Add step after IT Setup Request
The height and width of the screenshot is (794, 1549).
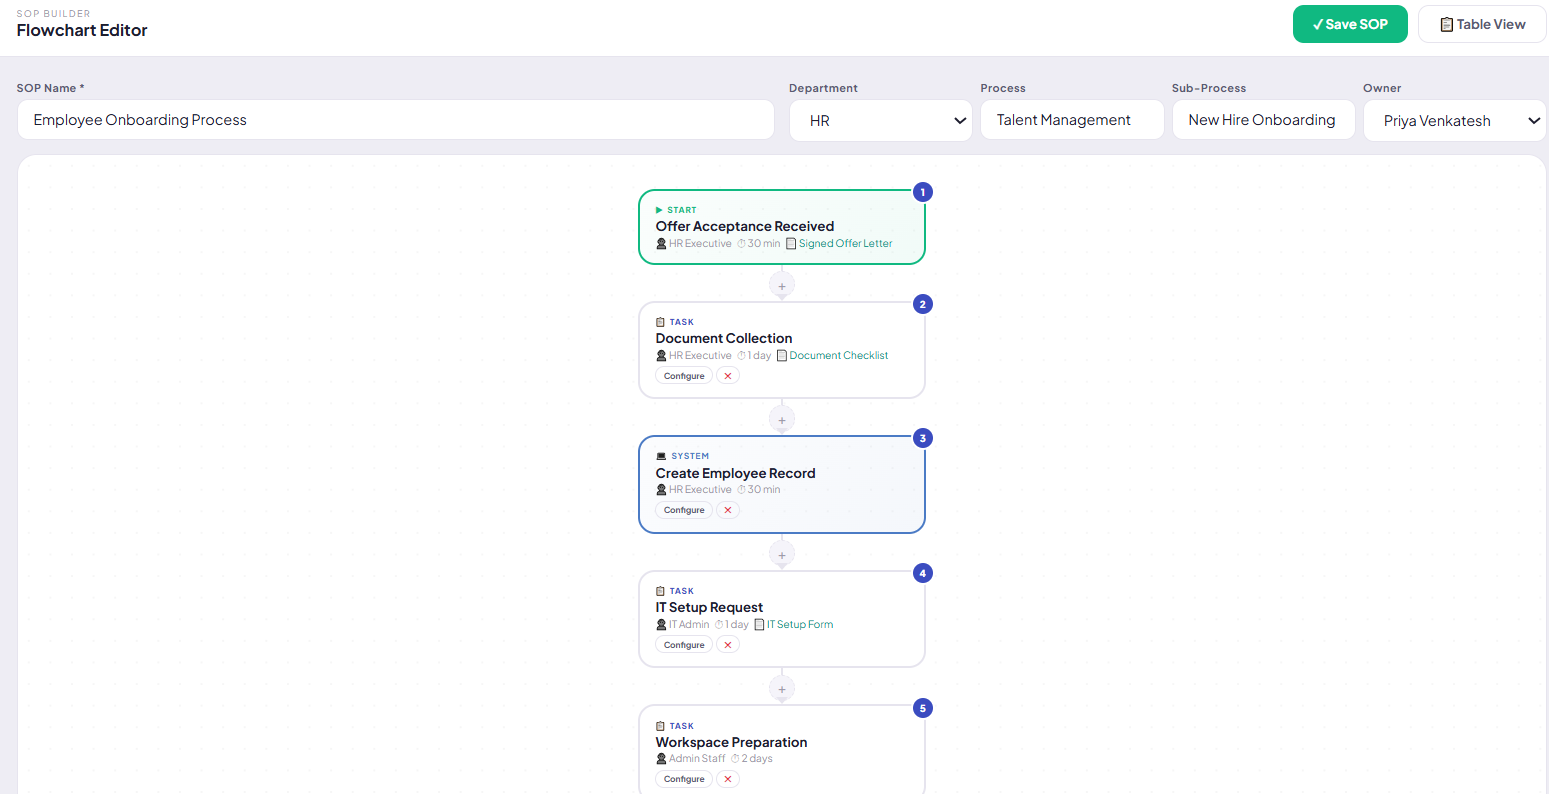coord(782,689)
